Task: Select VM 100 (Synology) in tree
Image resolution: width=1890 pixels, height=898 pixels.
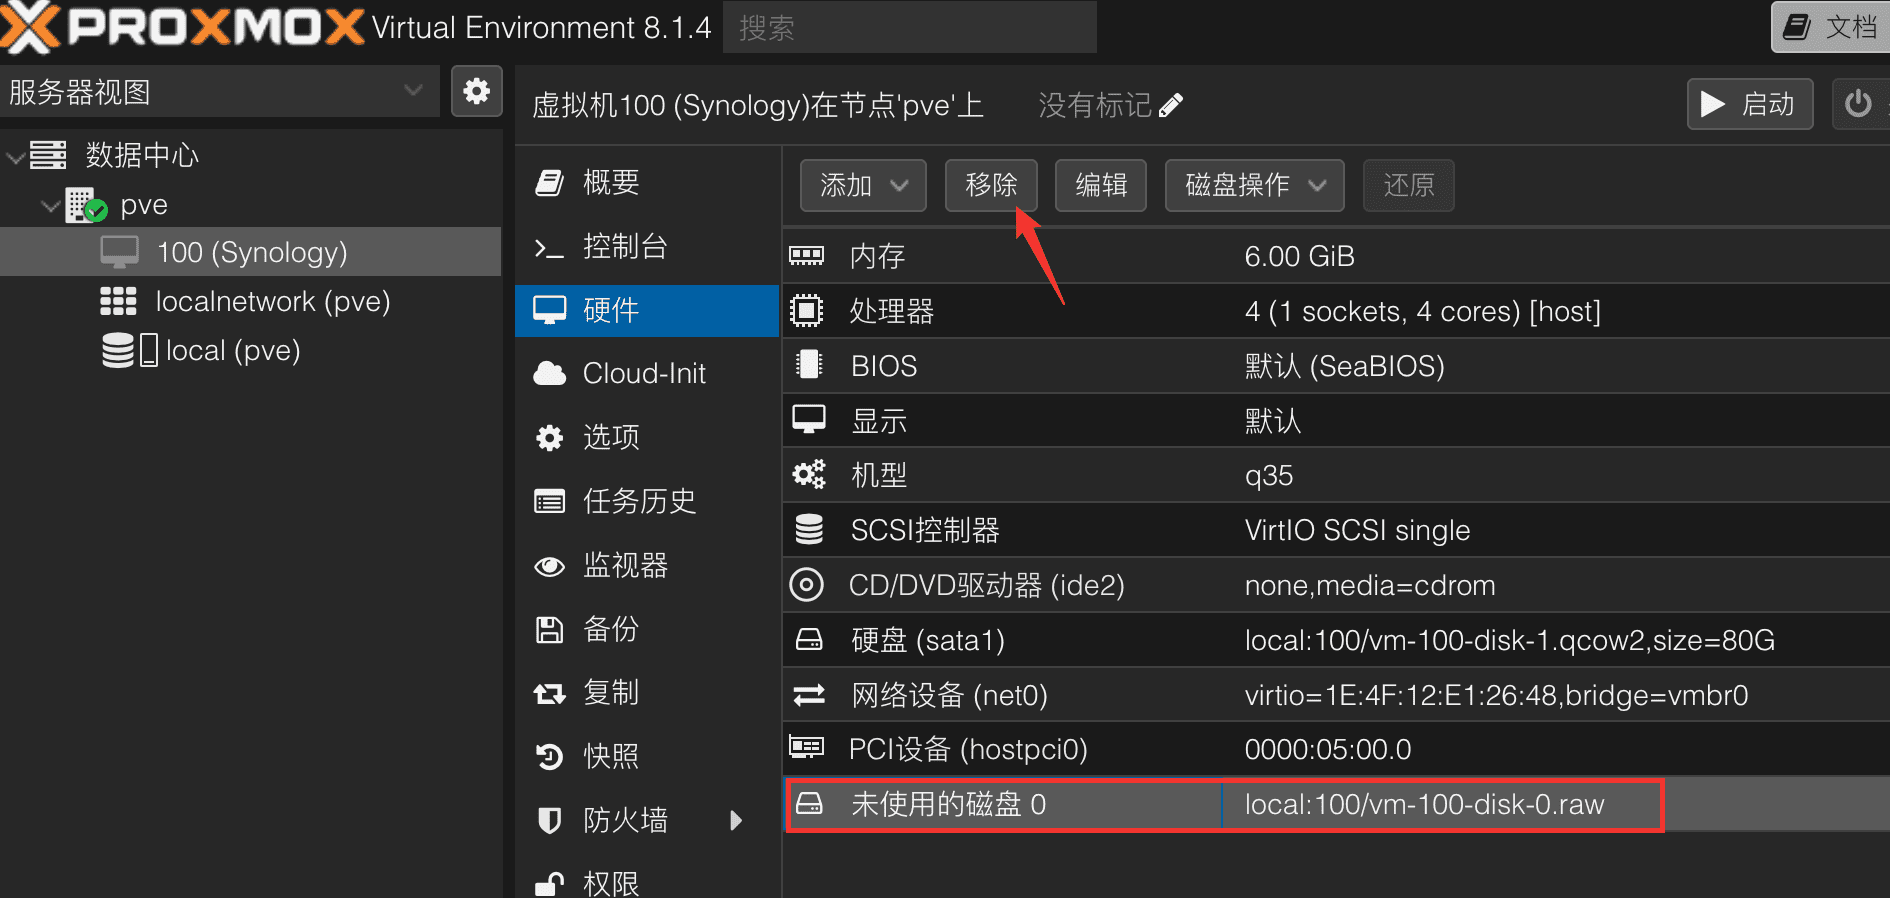Action: [250, 252]
